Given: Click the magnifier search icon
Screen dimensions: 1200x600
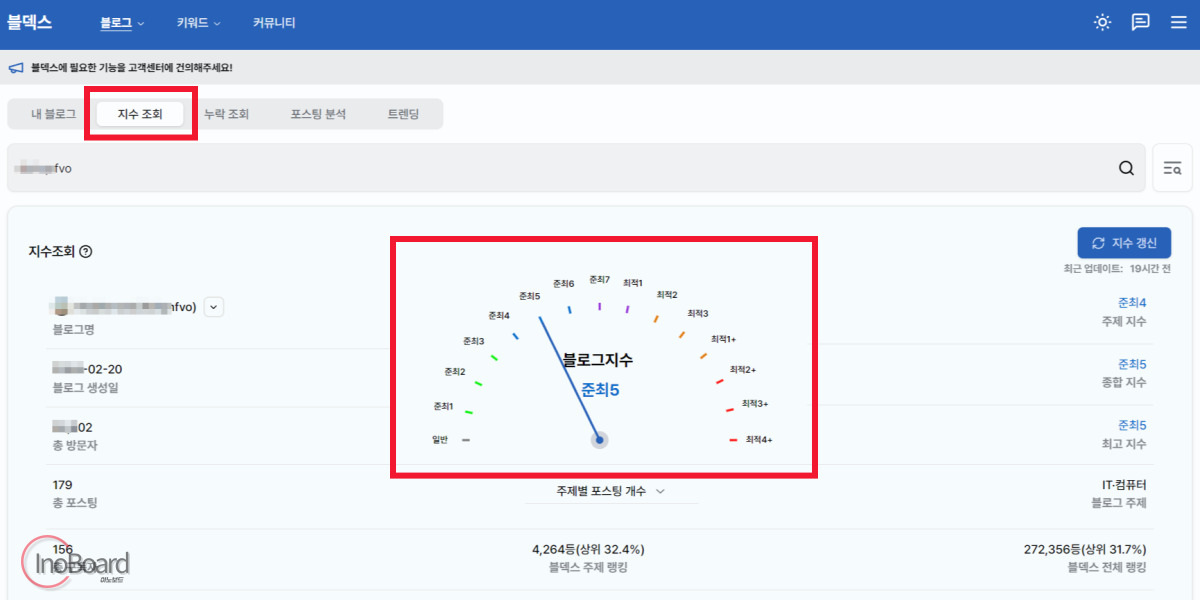Looking at the screenshot, I should tap(1126, 168).
